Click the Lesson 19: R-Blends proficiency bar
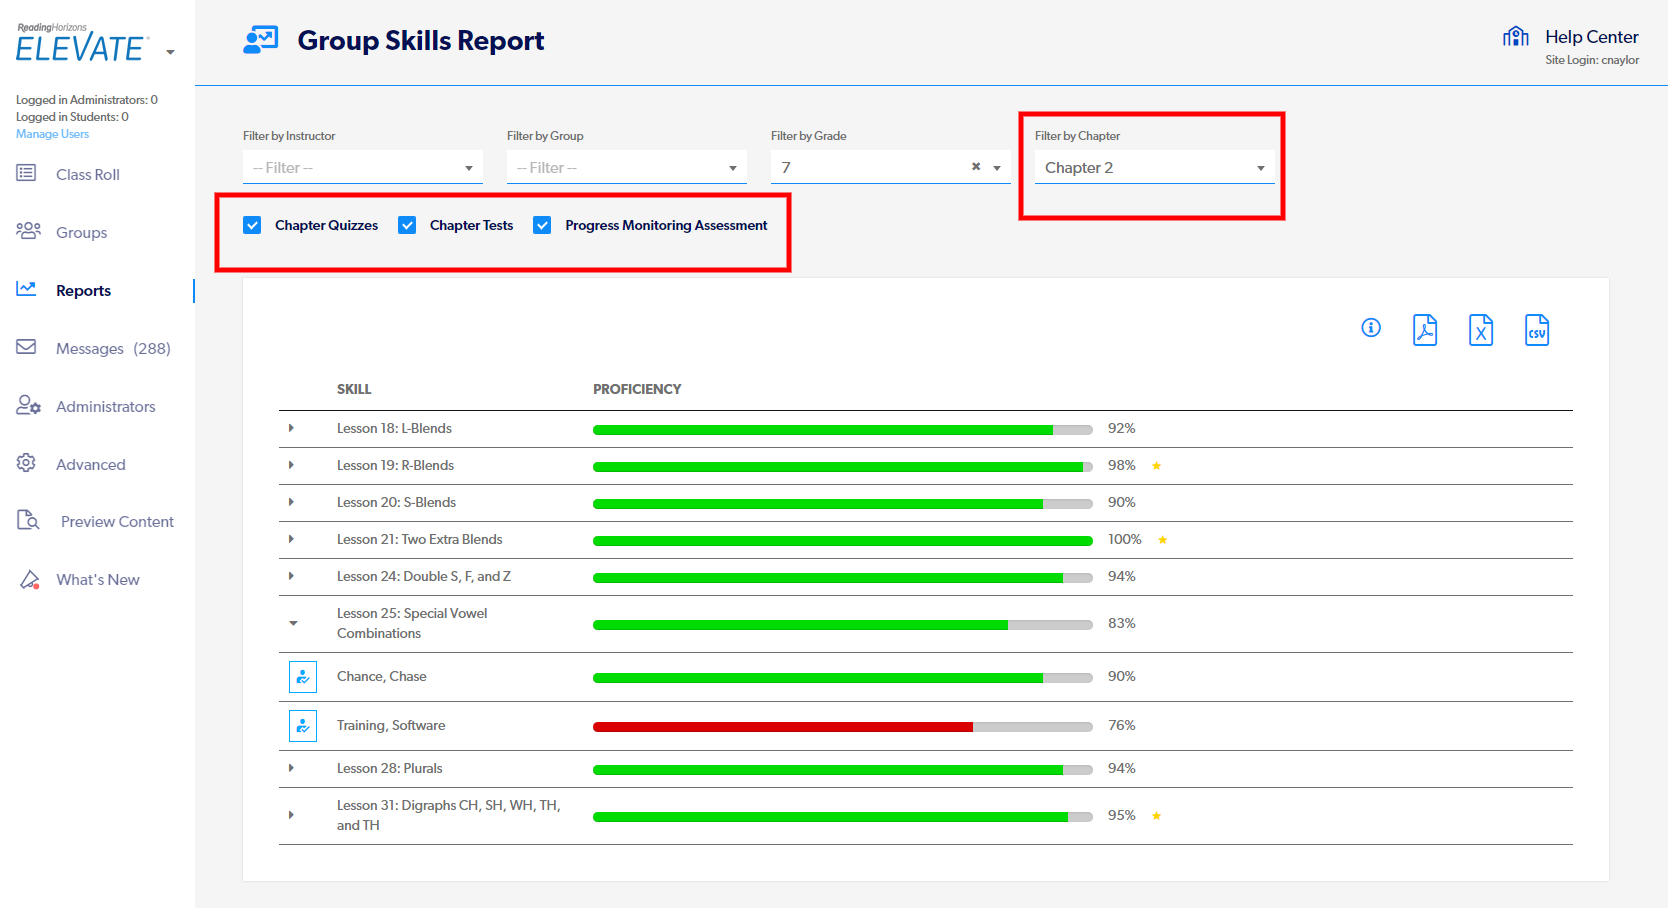Viewport: 1668px width, 908px height. [843, 466]
